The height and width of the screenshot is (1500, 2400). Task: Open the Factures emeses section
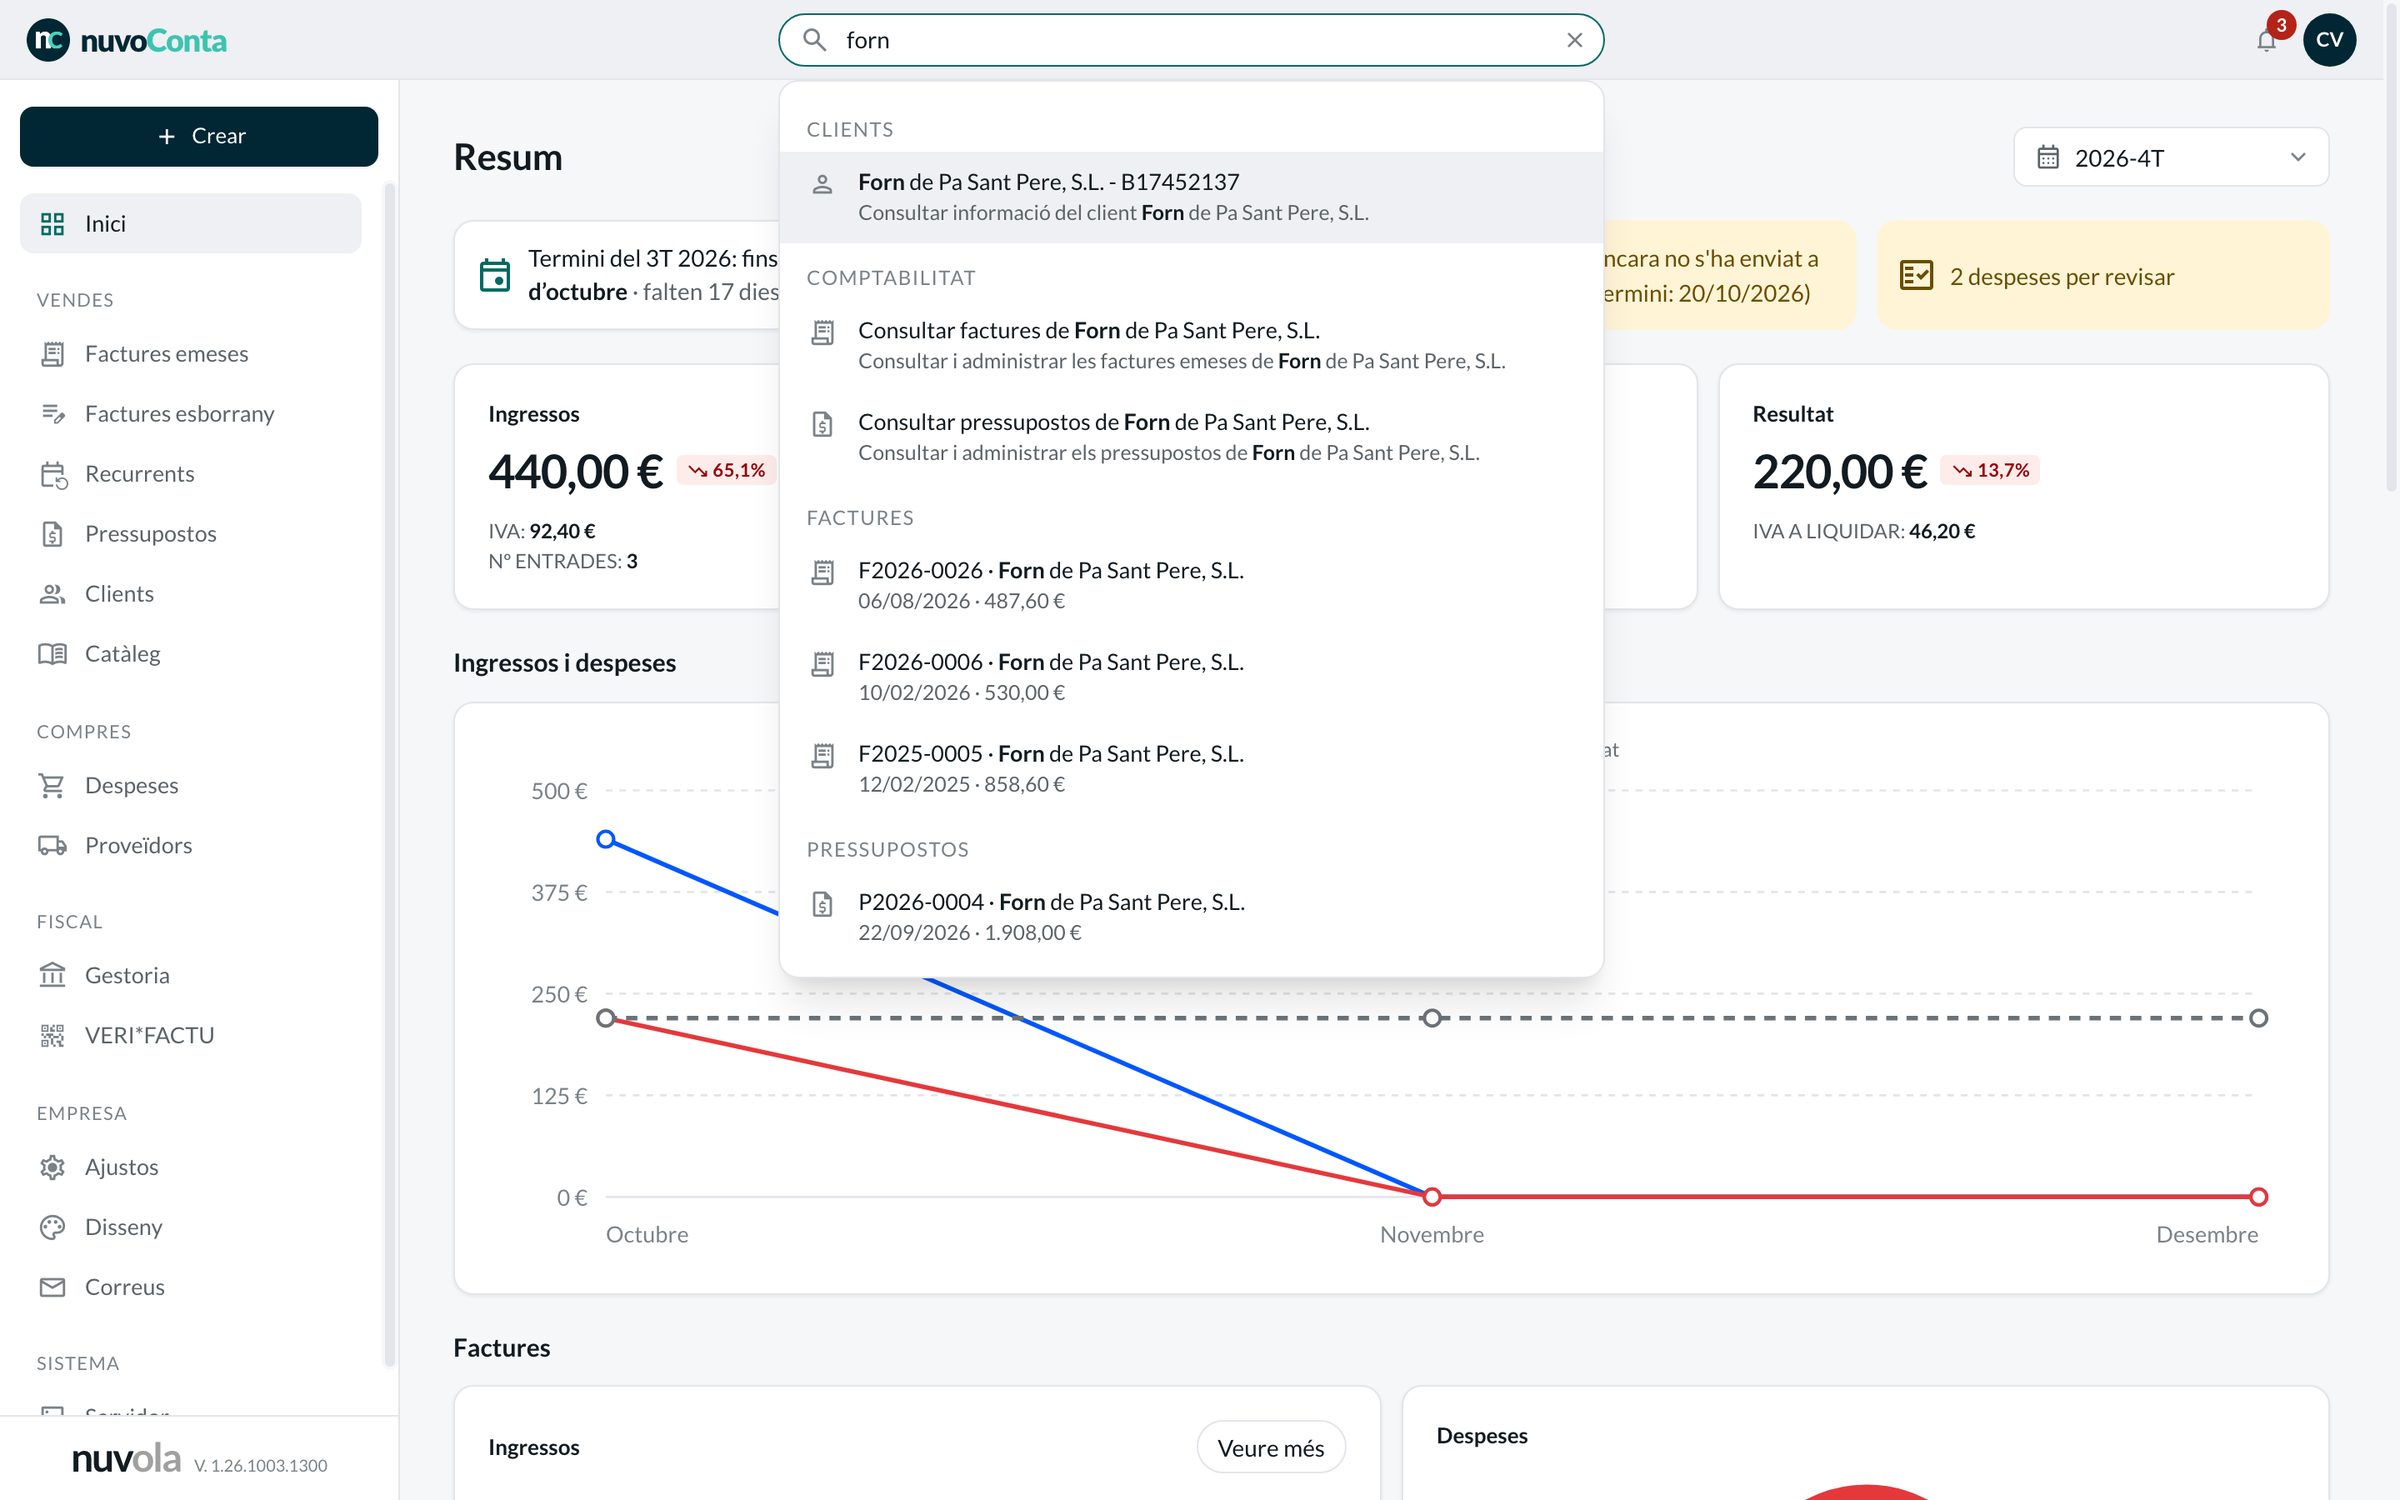point(190,354)
